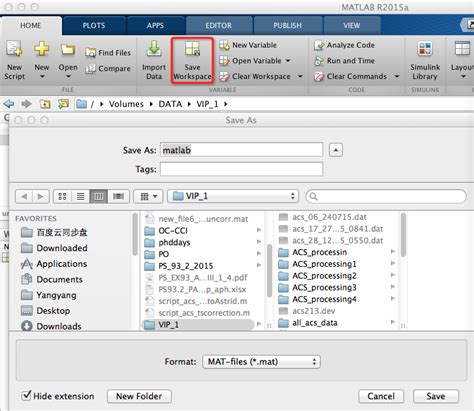Click New Folder button
The height and width of the screenshot is (411, 474).
point(139,396)
